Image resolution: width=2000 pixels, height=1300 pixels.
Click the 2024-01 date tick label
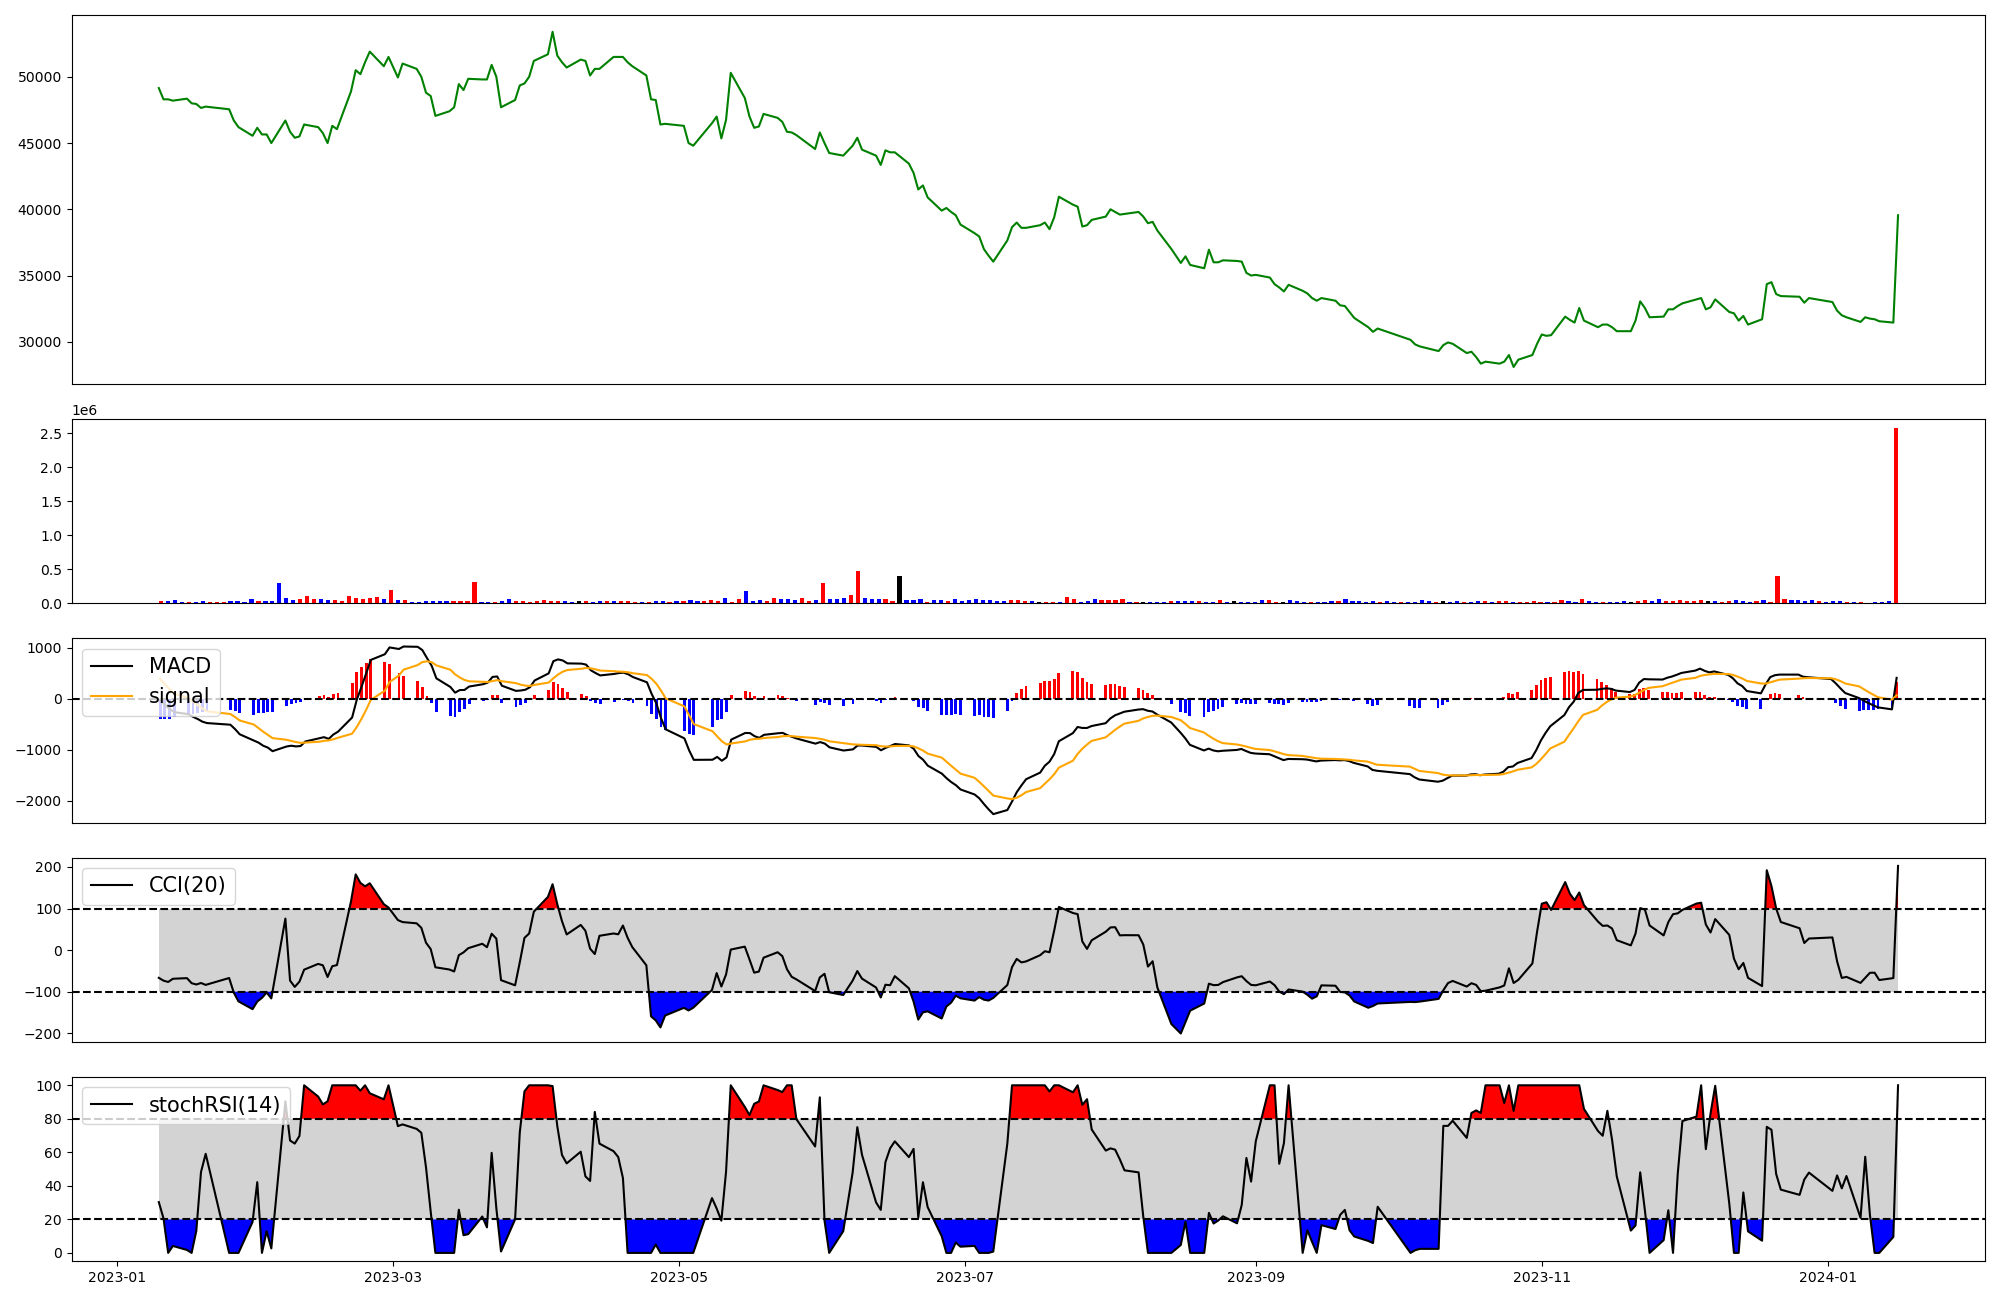point(1828,1276)
